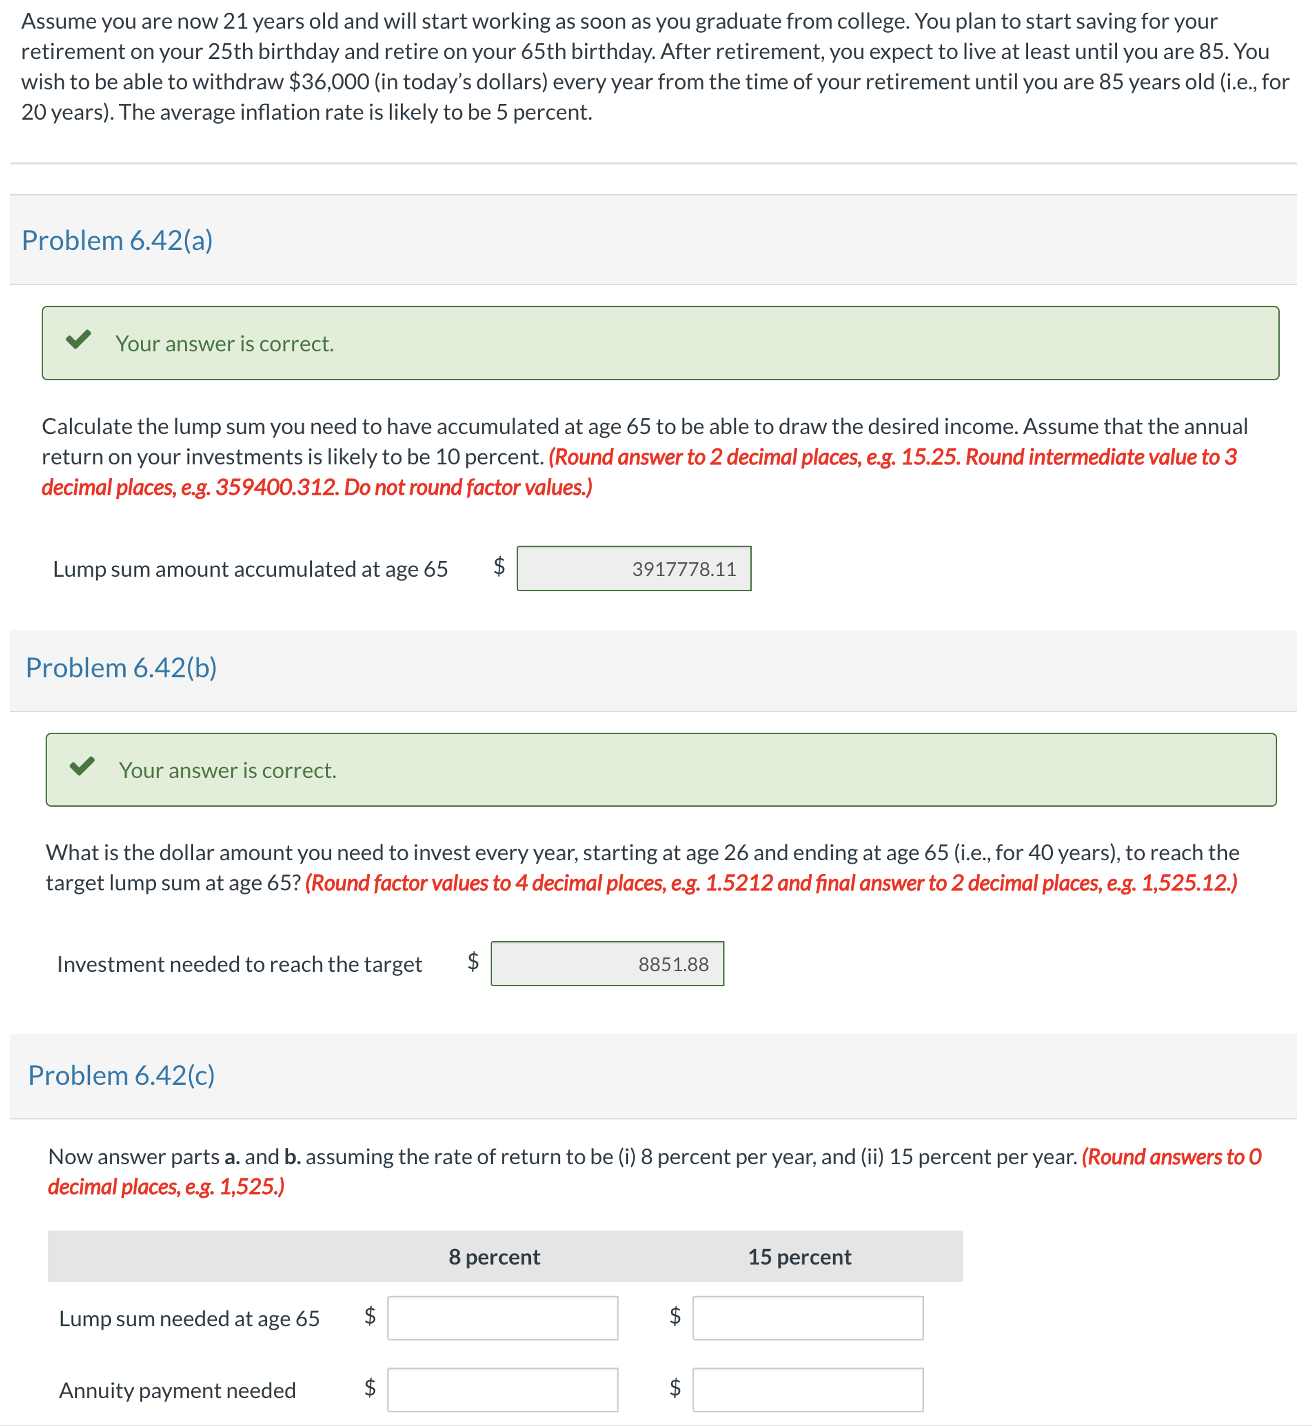Viewport: 1313px width, 1426px height.
Task: Click the dollar sign next to 8851.88
Action: [x=473, y=962]
